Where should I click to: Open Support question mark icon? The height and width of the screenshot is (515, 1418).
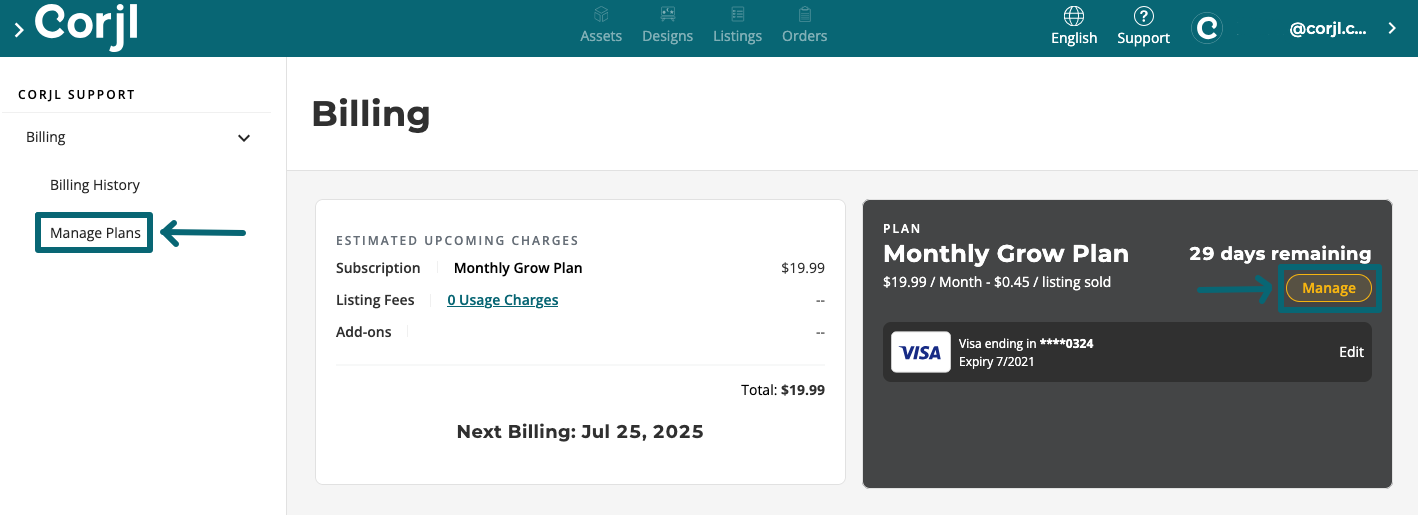pos(1144,16)
